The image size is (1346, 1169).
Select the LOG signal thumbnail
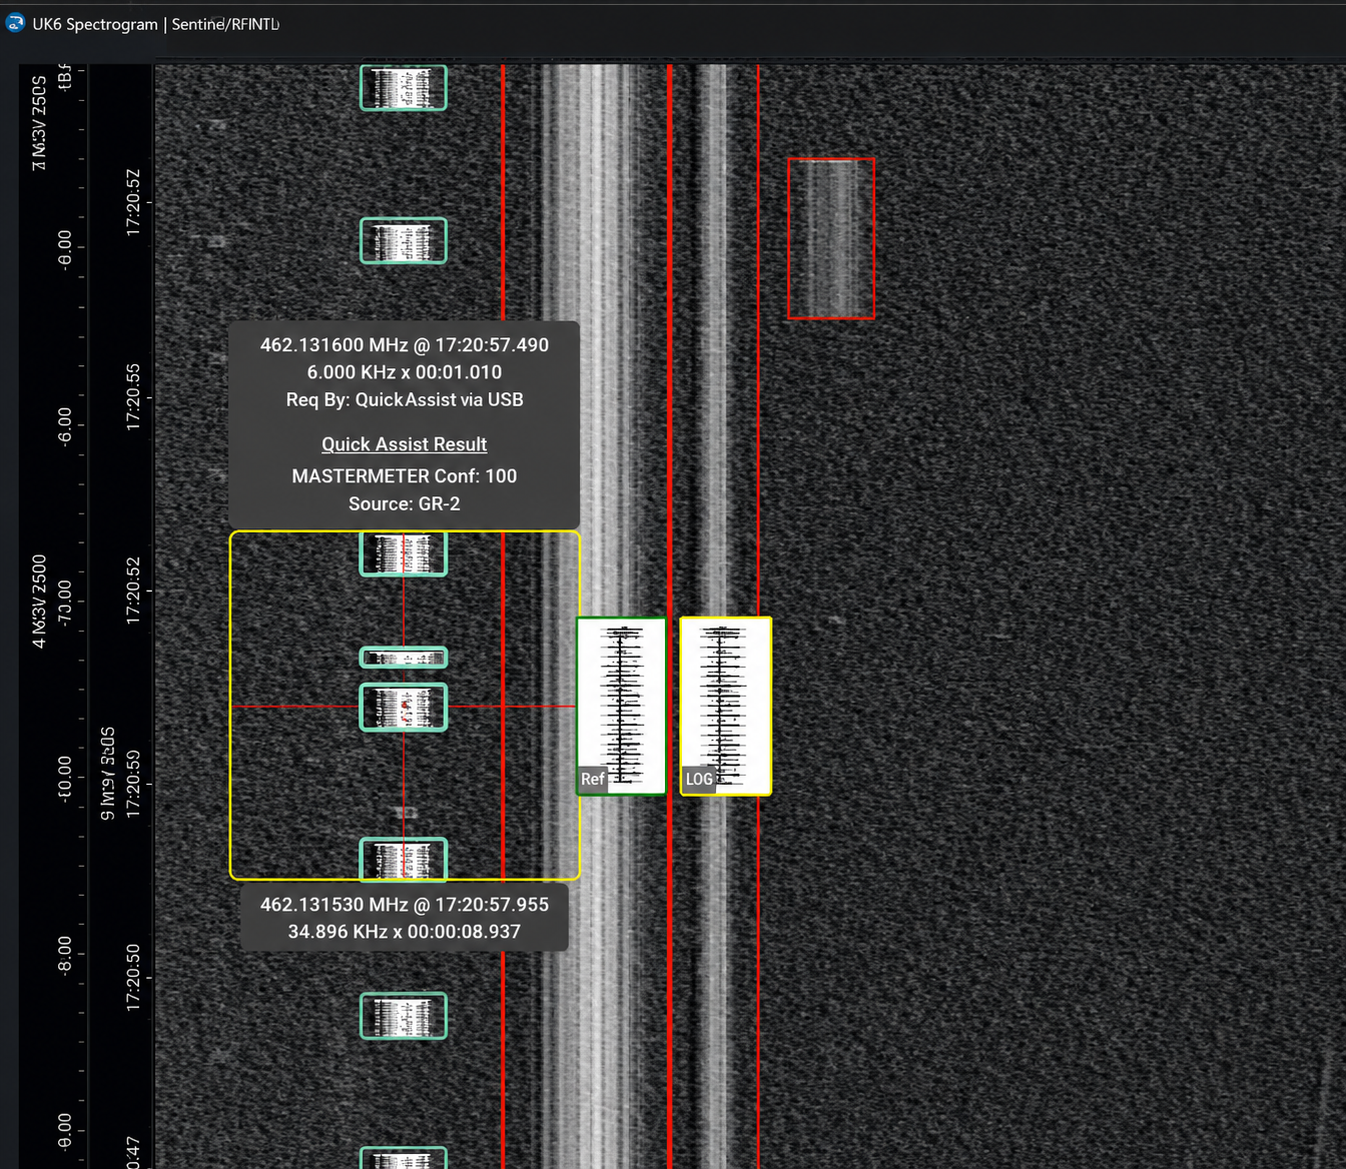click(726, 706)
